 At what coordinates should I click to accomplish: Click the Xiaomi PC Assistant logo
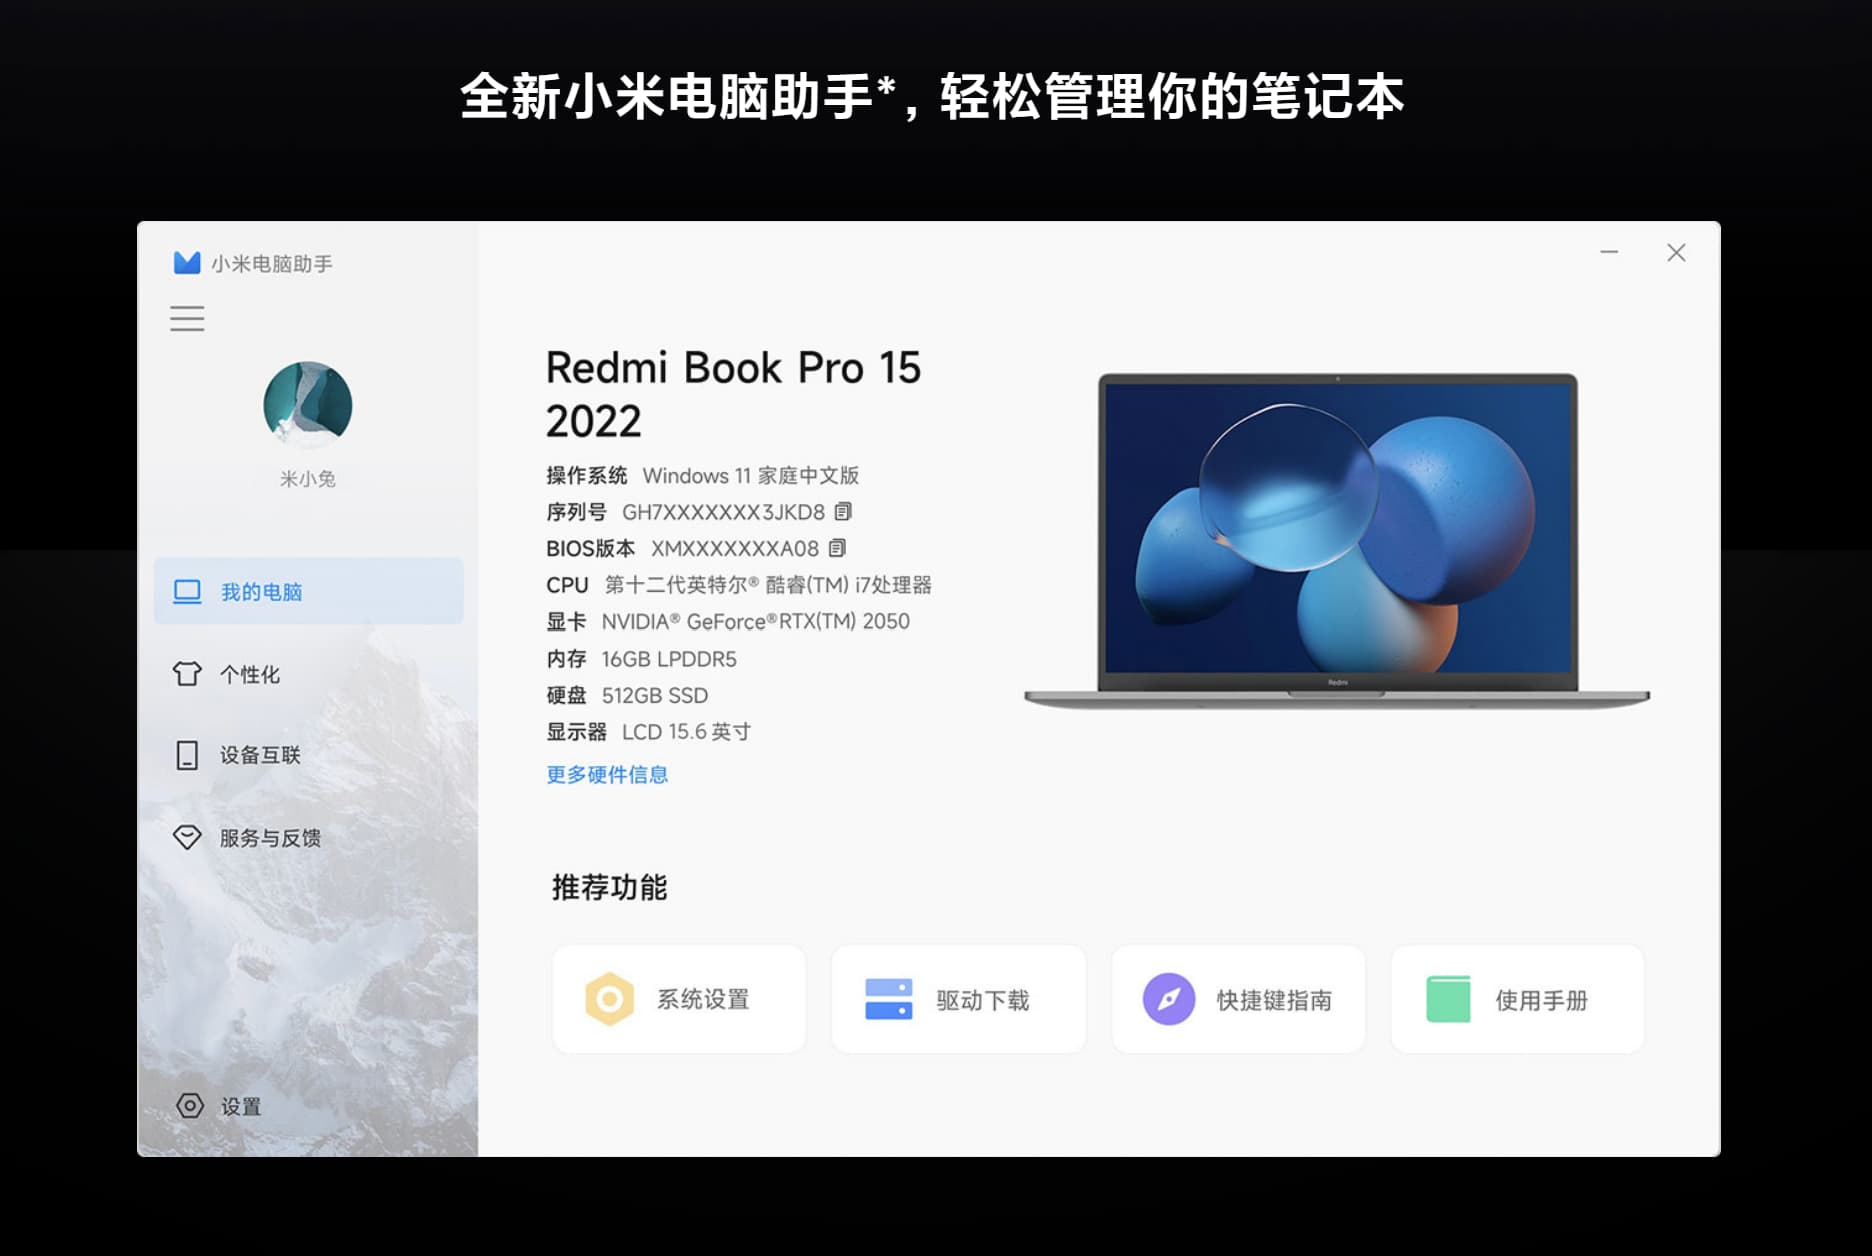(187, 263)
